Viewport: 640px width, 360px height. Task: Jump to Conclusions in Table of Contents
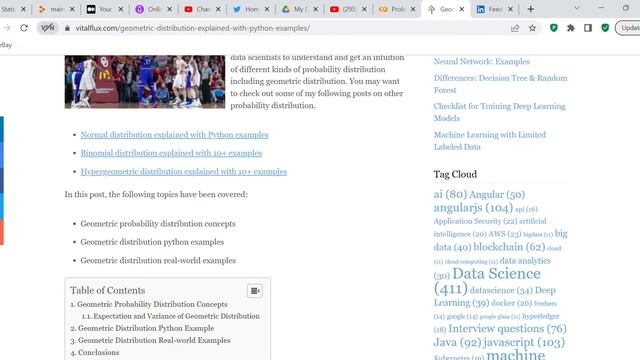[x=98, y=352]
